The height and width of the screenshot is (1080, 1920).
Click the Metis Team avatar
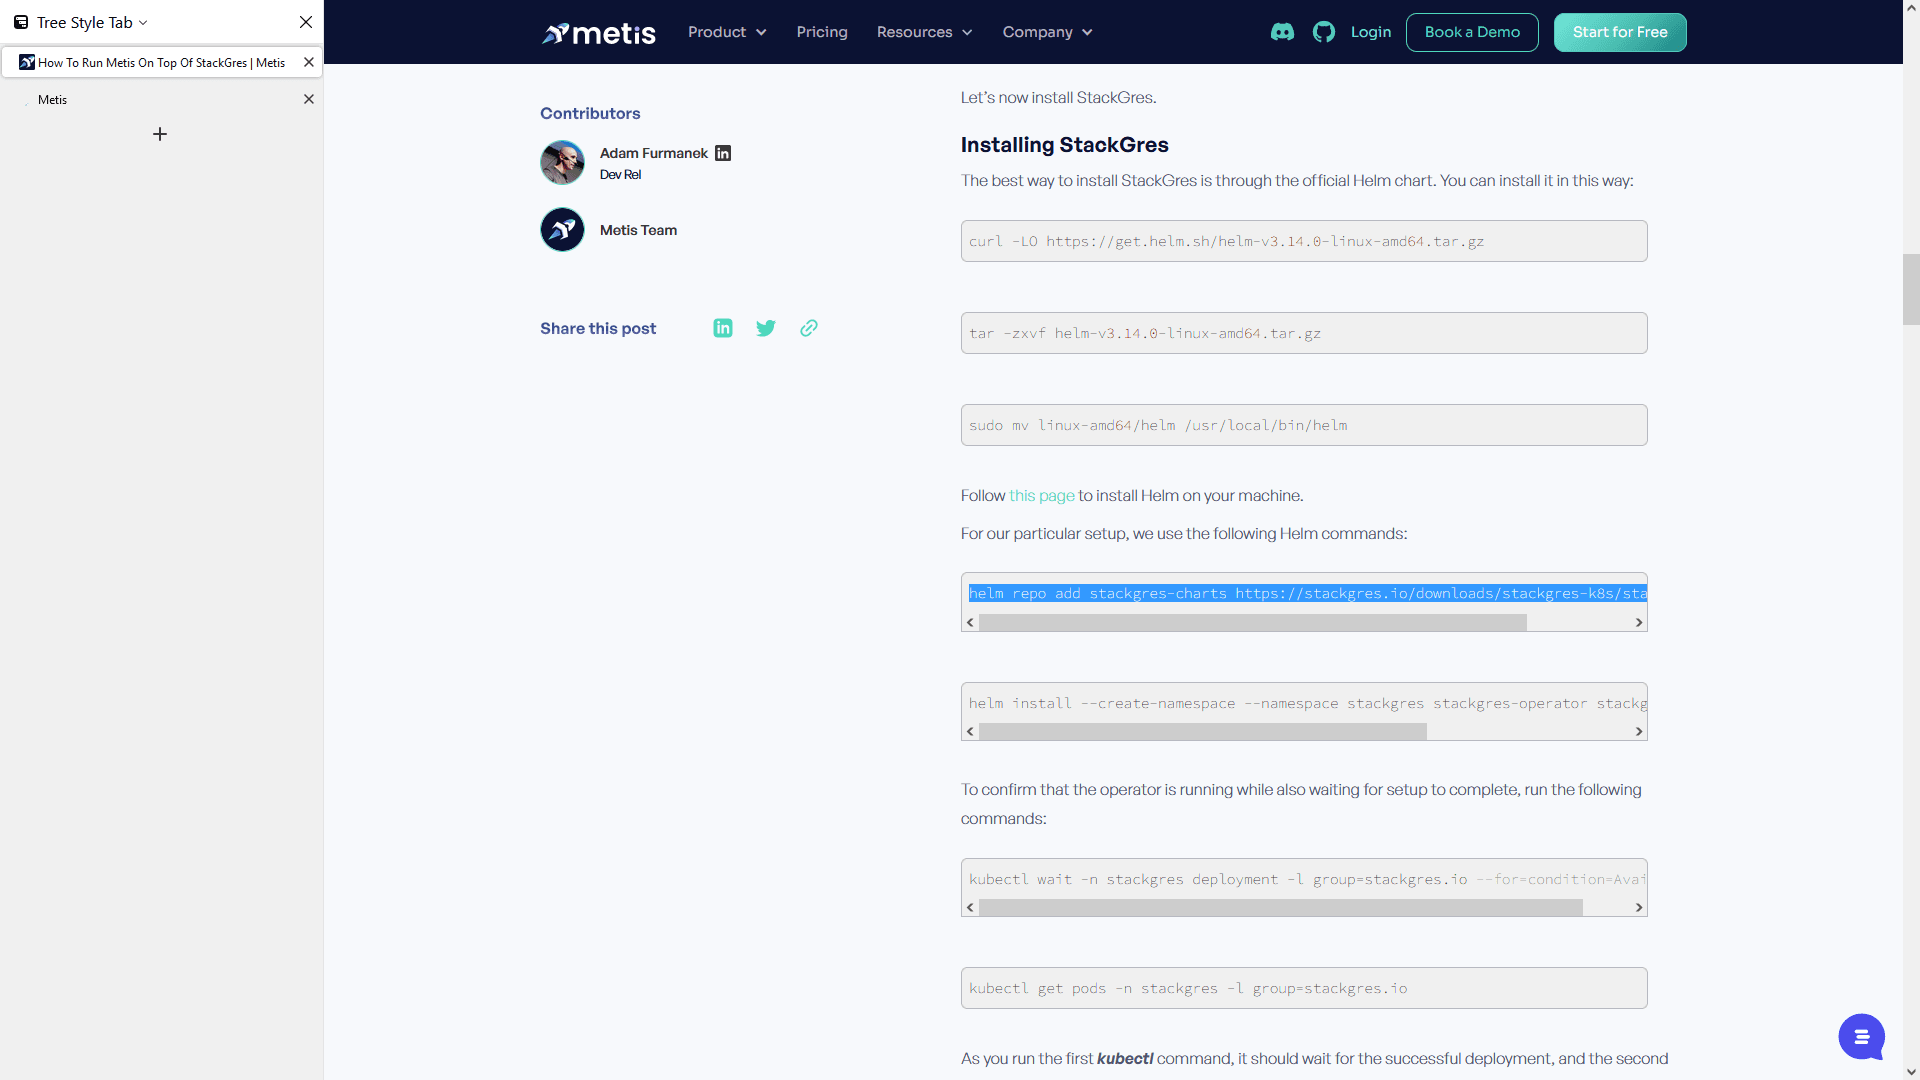562,230
